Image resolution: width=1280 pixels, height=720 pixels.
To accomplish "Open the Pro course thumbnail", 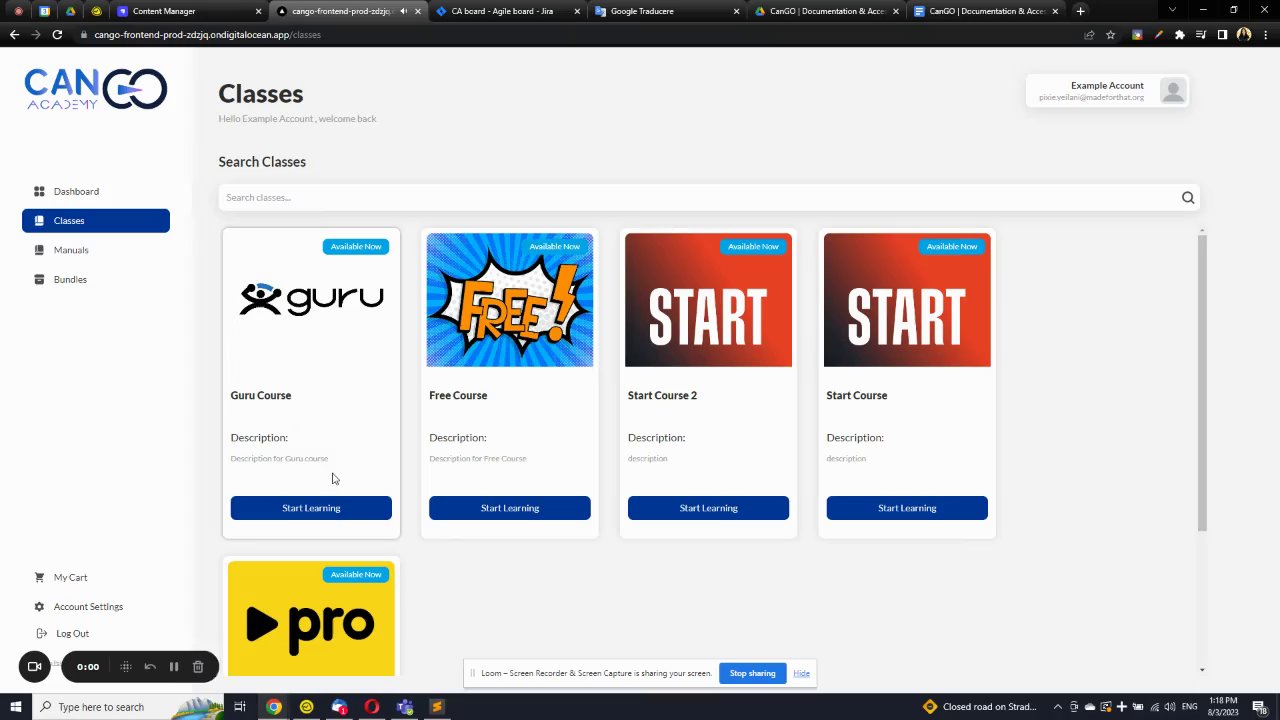I will [311, 619].
